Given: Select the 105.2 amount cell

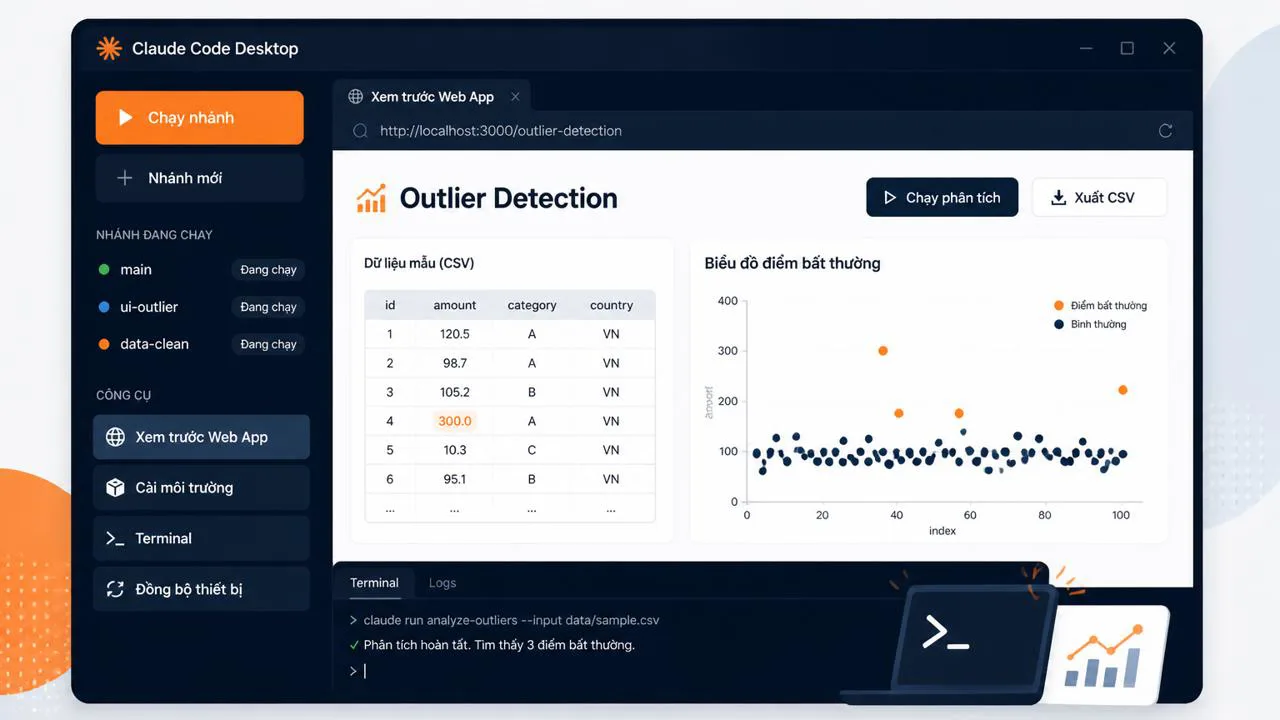Looking at the screenshot, I should [455, 392].
